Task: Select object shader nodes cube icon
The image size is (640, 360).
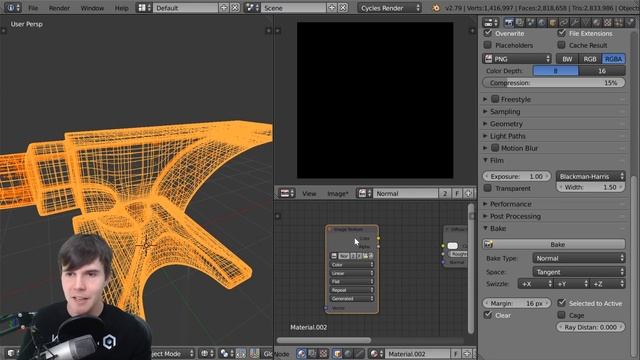Action: (x=337, y=353)
